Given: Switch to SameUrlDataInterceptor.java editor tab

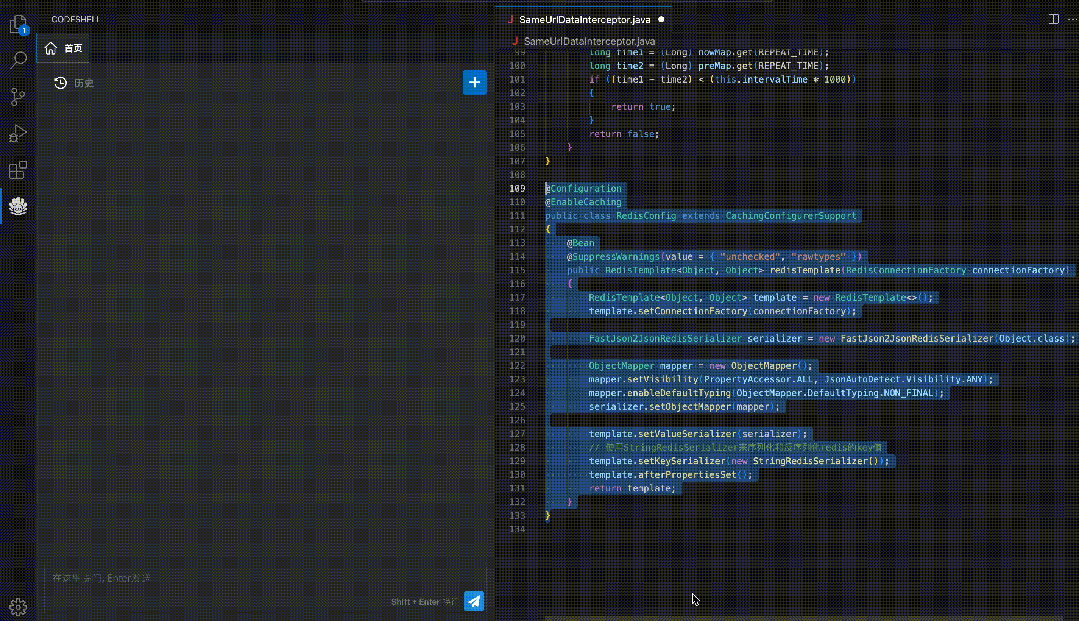Looking at the screenshot, I should click(x=584, y=20).
